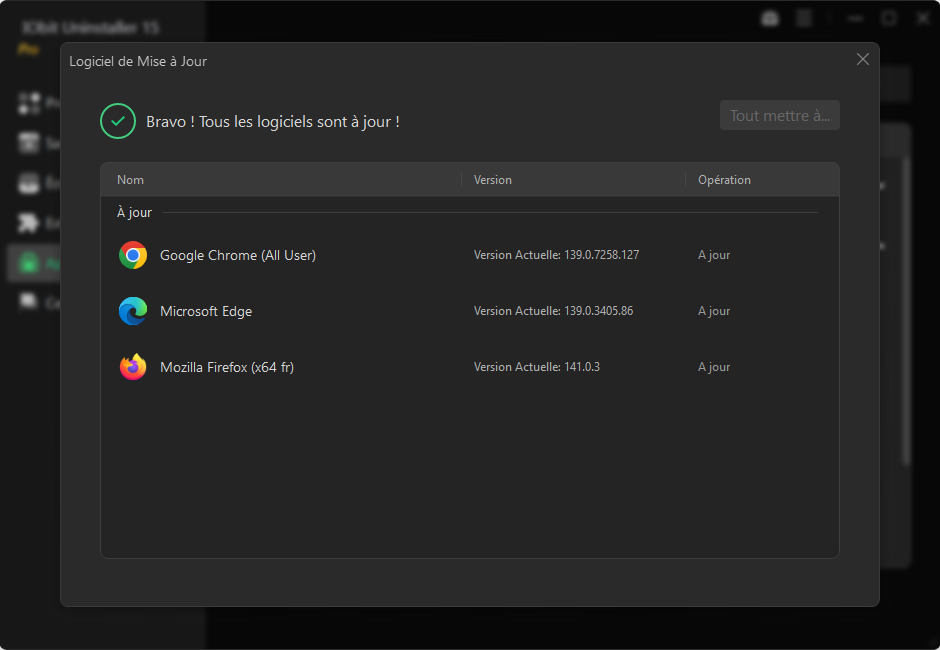Select the Microsoft Edge row name
The height and width of the screenshot is (650, 940).
[206, 311]
